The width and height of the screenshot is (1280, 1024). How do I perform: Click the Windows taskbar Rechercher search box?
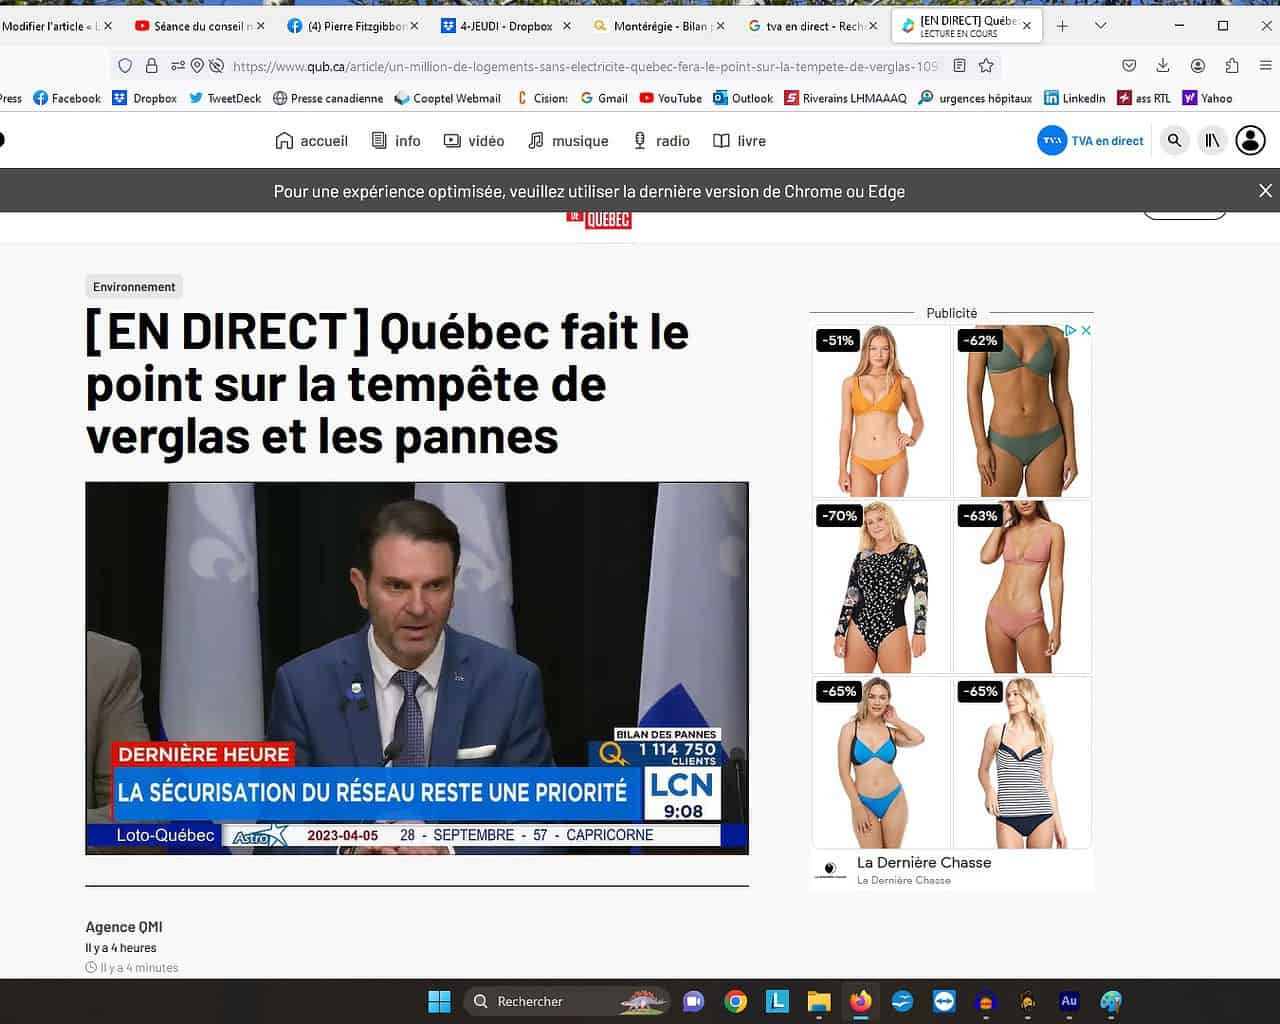[x=530, y=1001]
